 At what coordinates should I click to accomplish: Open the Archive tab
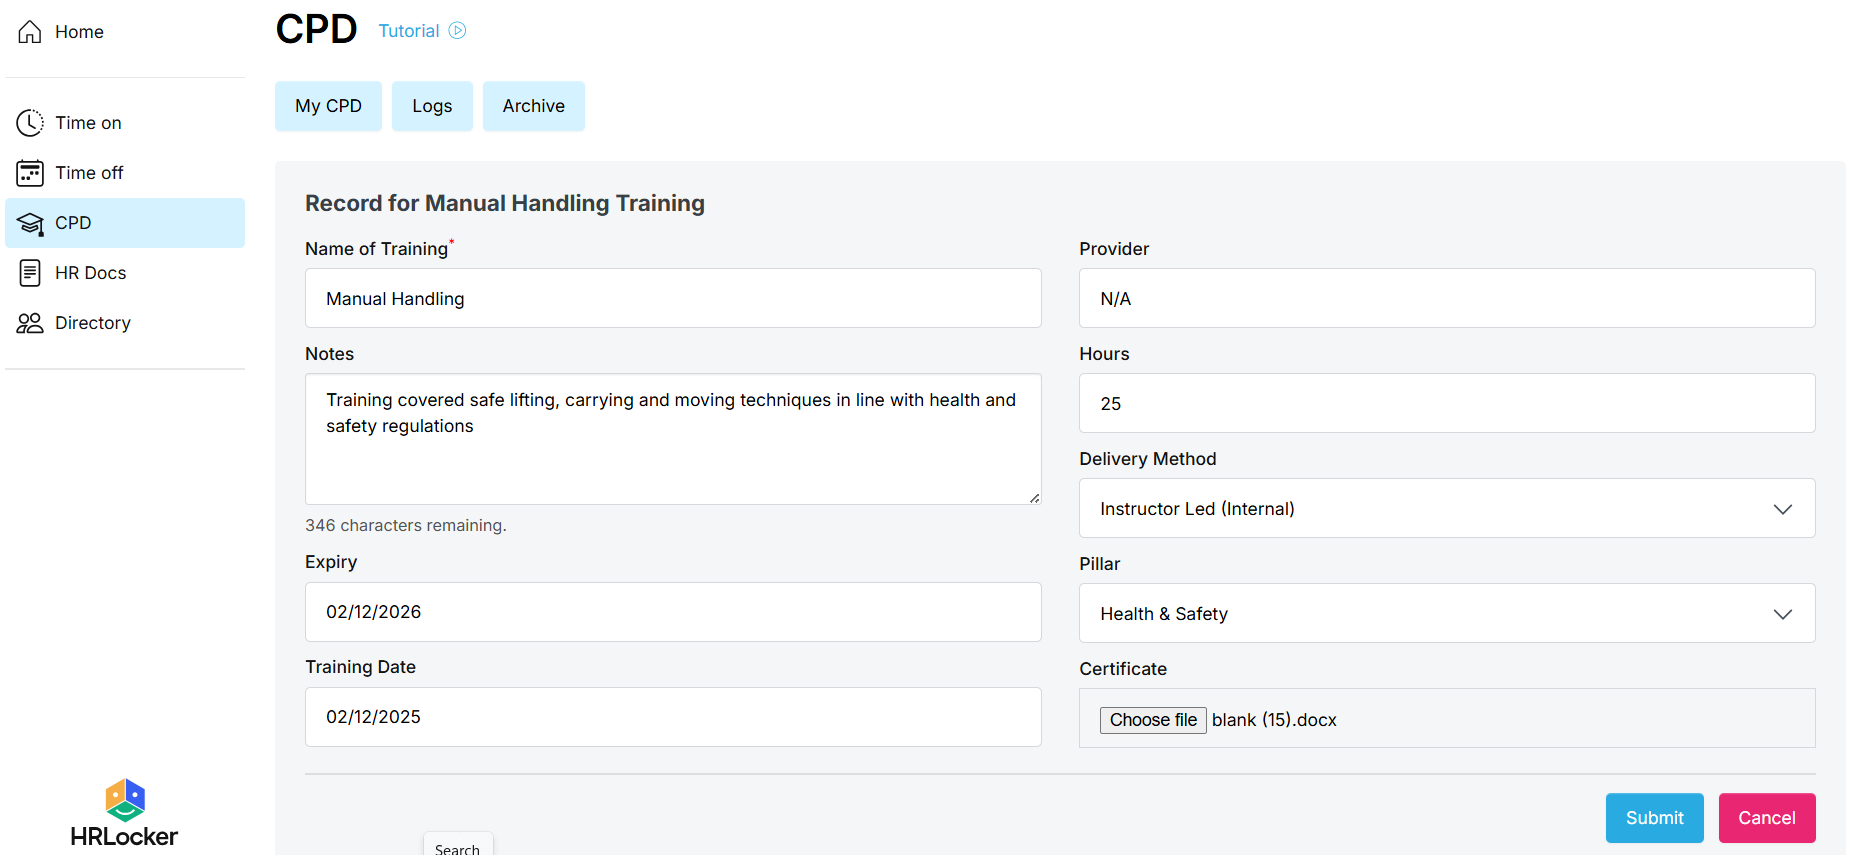[x=534, y=106]
